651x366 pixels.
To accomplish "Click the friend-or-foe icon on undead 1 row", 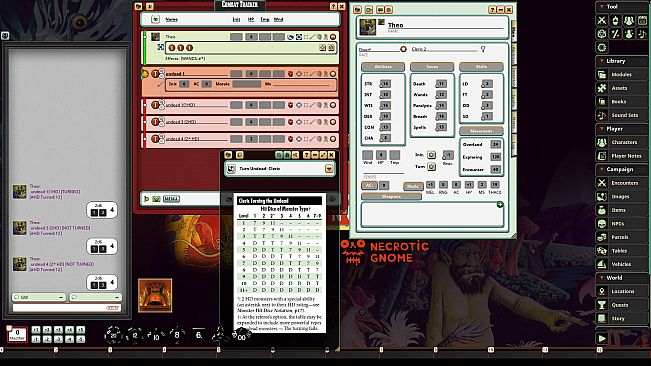I will pyautogui.click(x=291, y=74).
